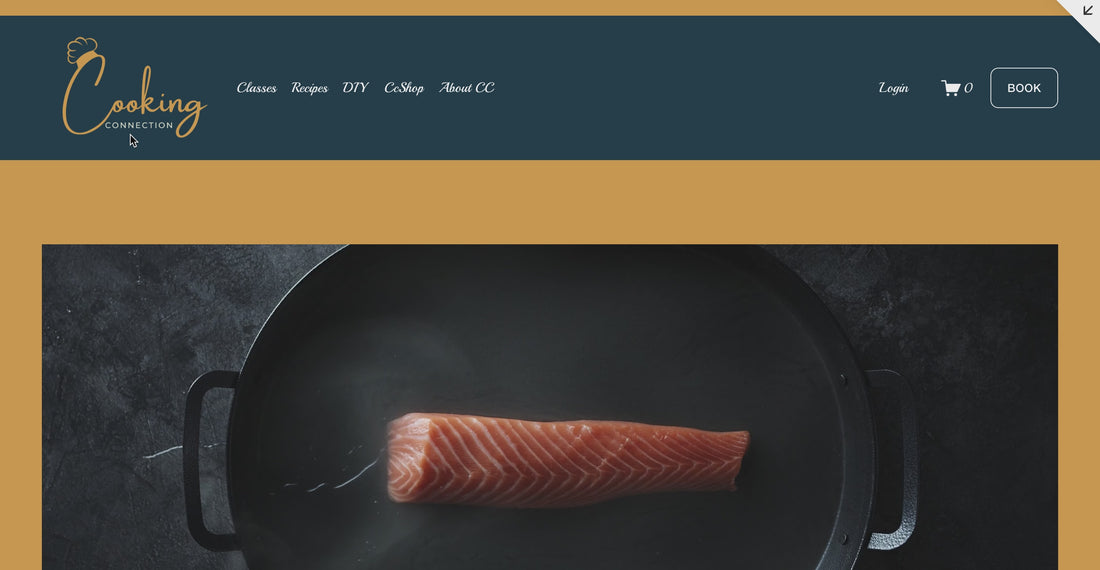Open the Recipes menu item

(309, 88)
